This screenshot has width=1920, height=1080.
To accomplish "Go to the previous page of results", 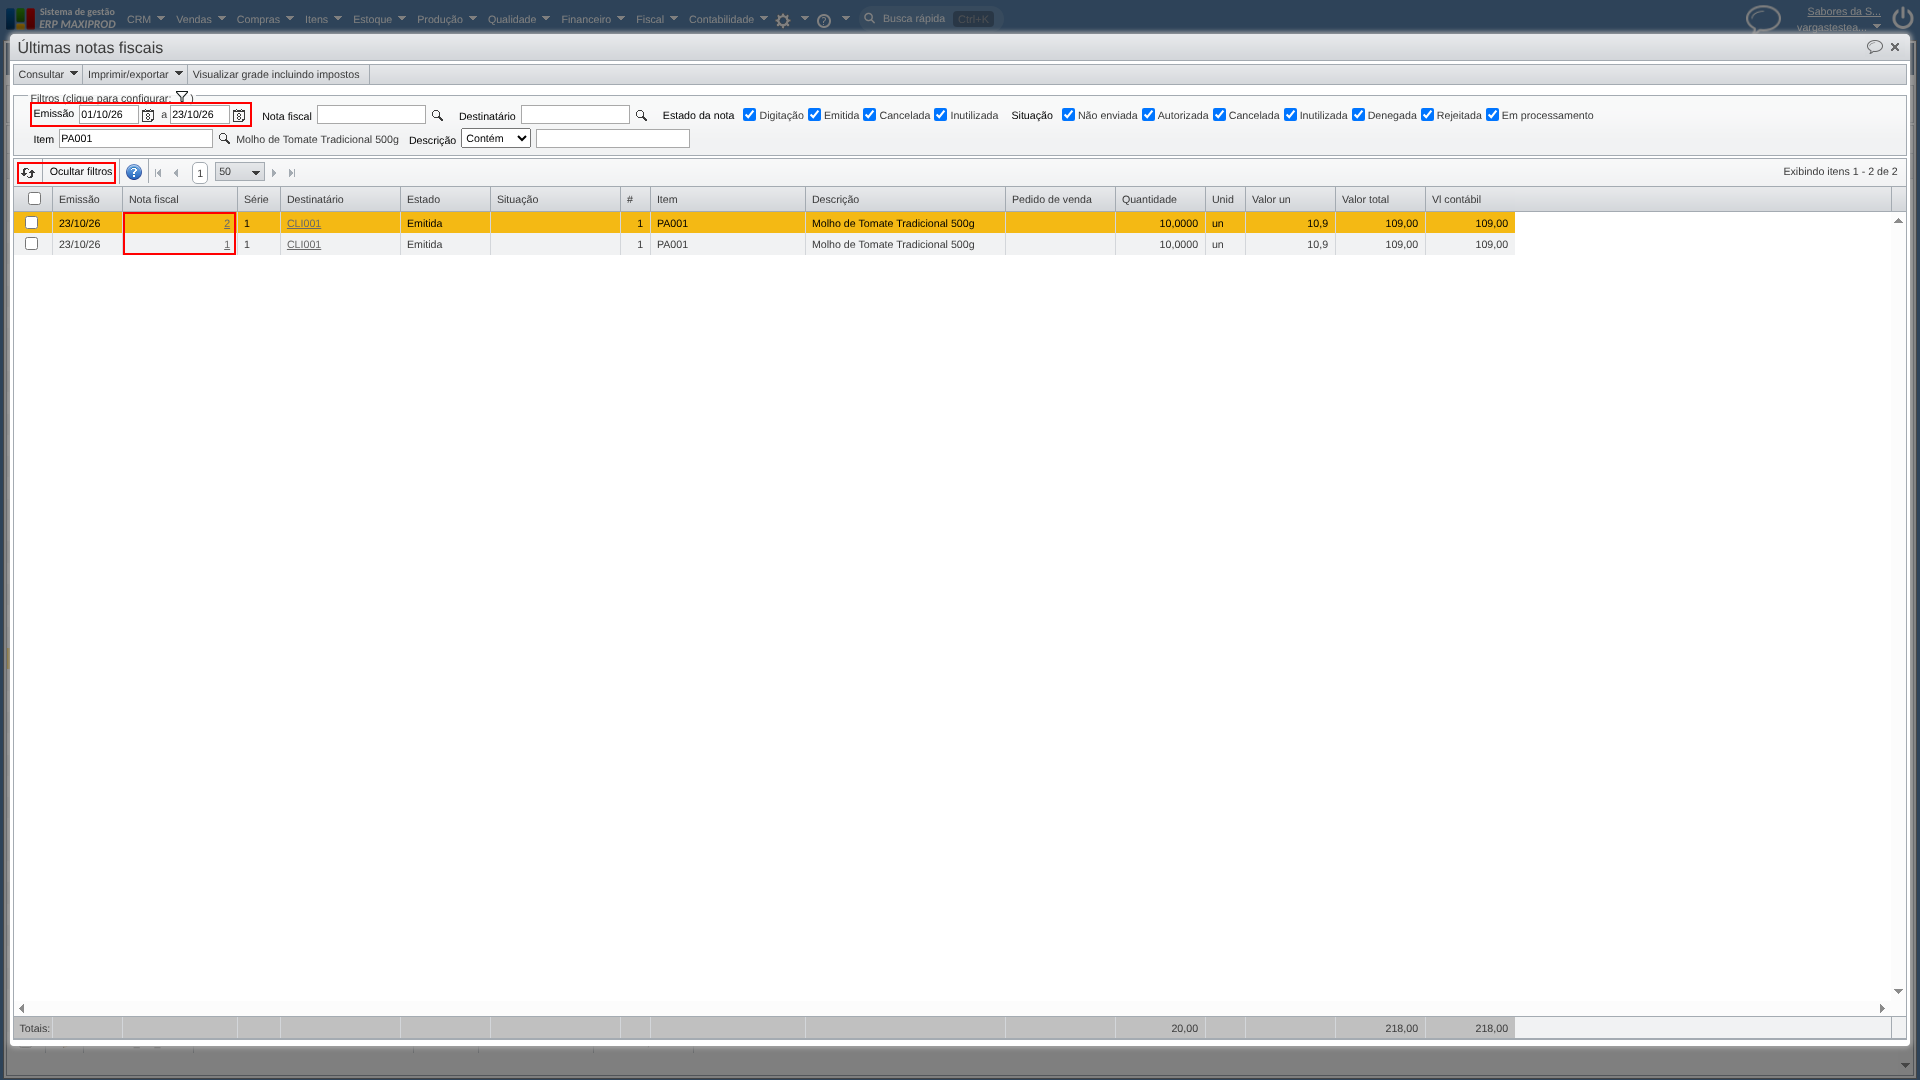I will pyautogui.click(x=176, y=173).
